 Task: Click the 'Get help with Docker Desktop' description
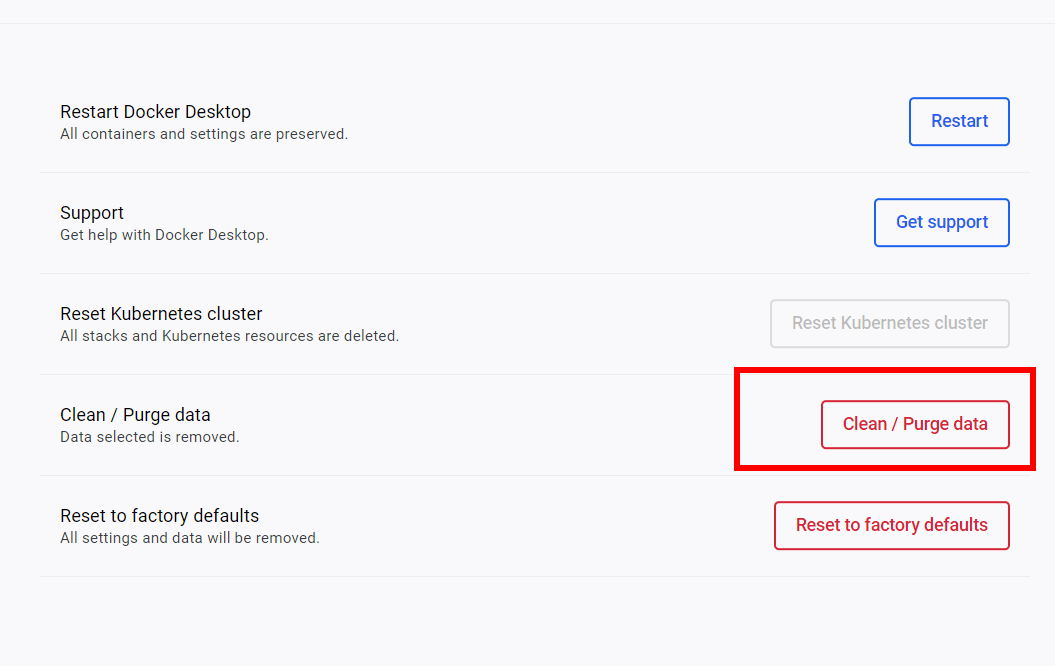coord(164,235)
